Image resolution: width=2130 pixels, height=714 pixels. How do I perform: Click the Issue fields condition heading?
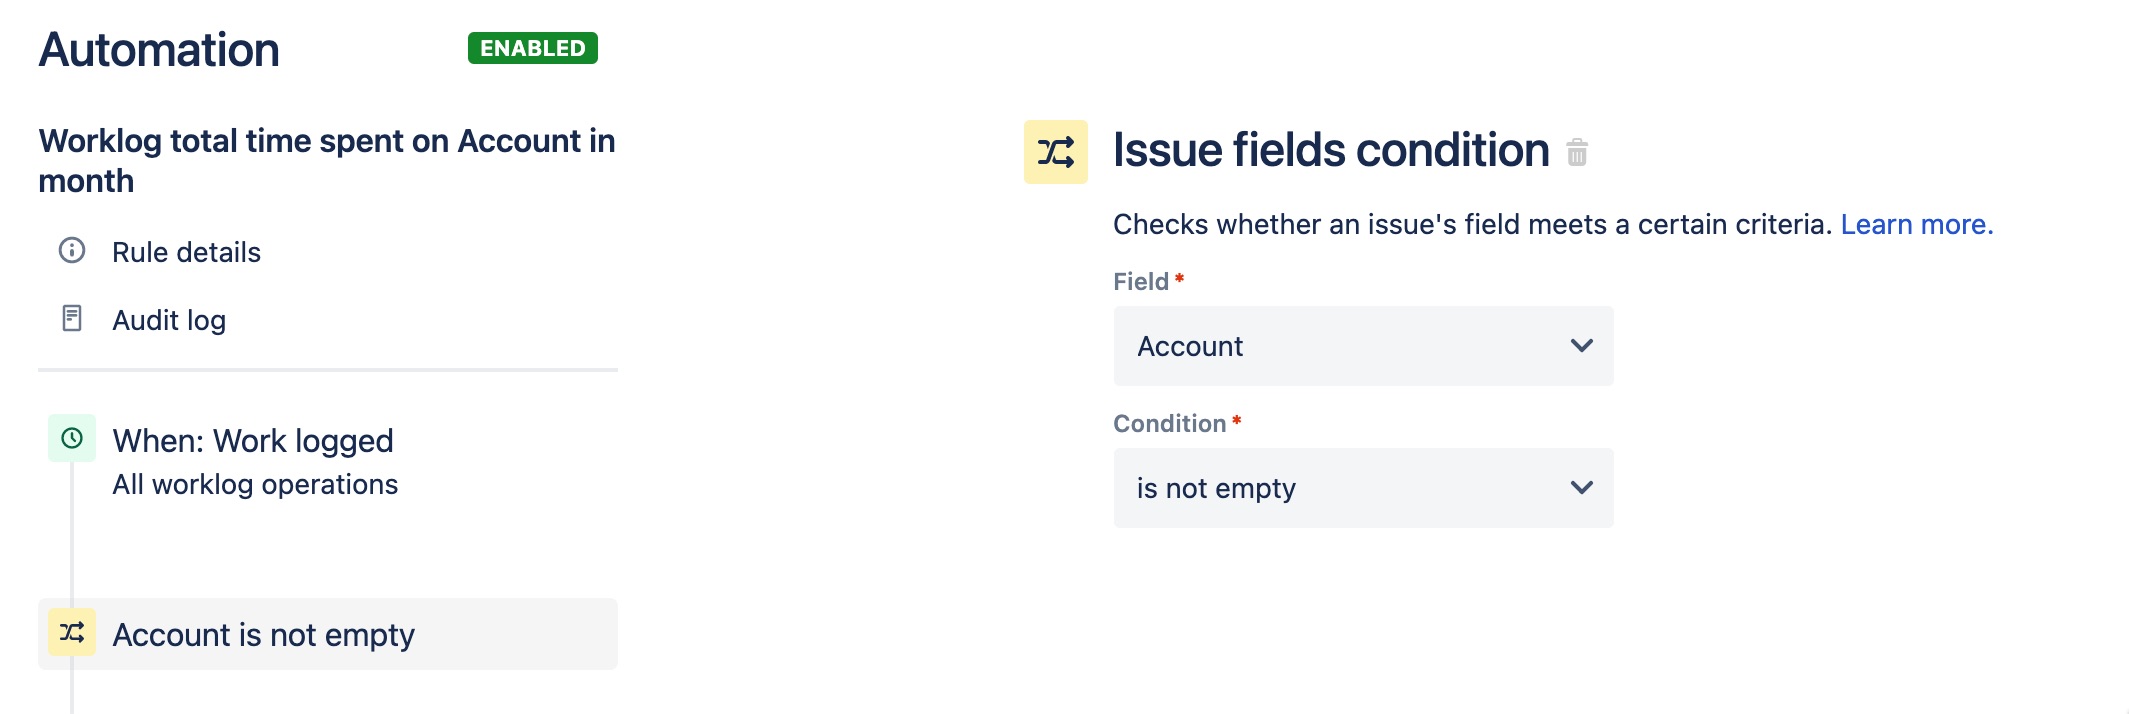click(1331, 150)
